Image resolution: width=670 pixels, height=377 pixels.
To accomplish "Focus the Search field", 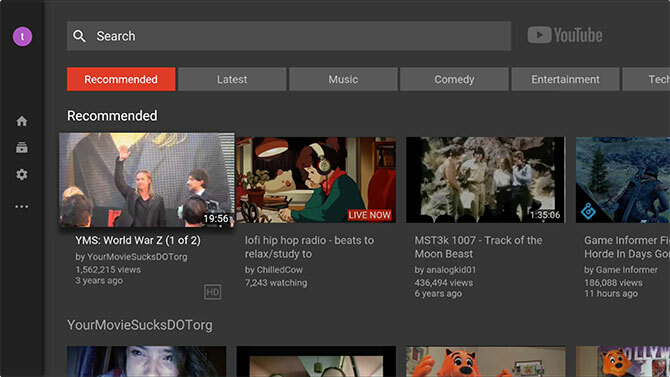I will (x=289, y=36).
